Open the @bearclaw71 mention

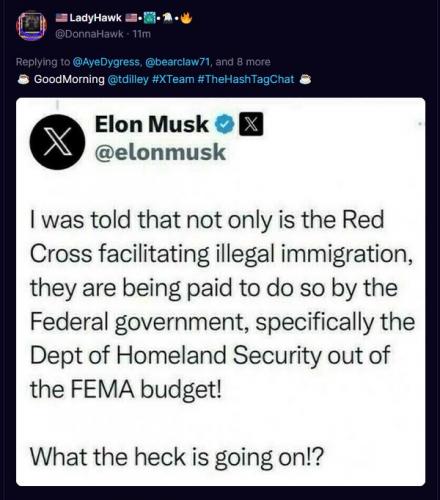178,62
